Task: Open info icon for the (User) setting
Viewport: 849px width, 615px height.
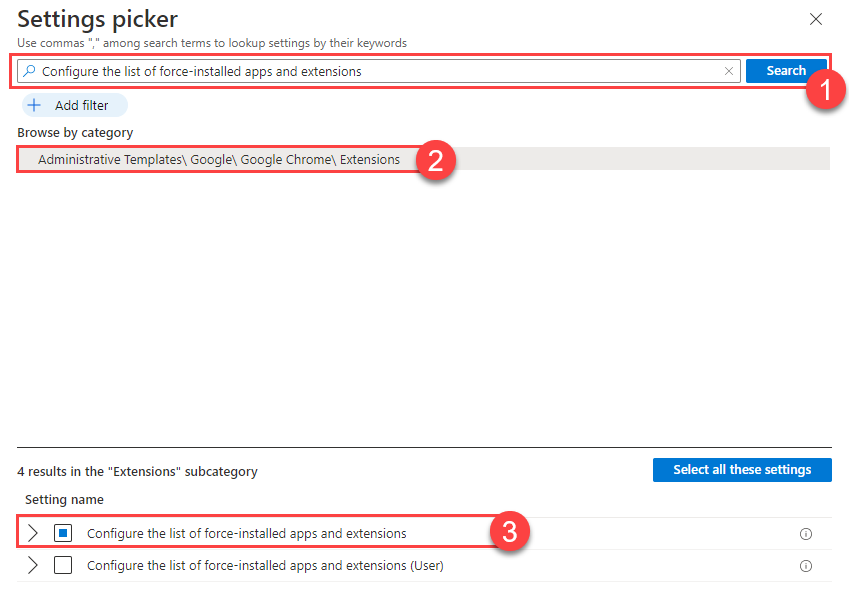Action: [806, 566]
